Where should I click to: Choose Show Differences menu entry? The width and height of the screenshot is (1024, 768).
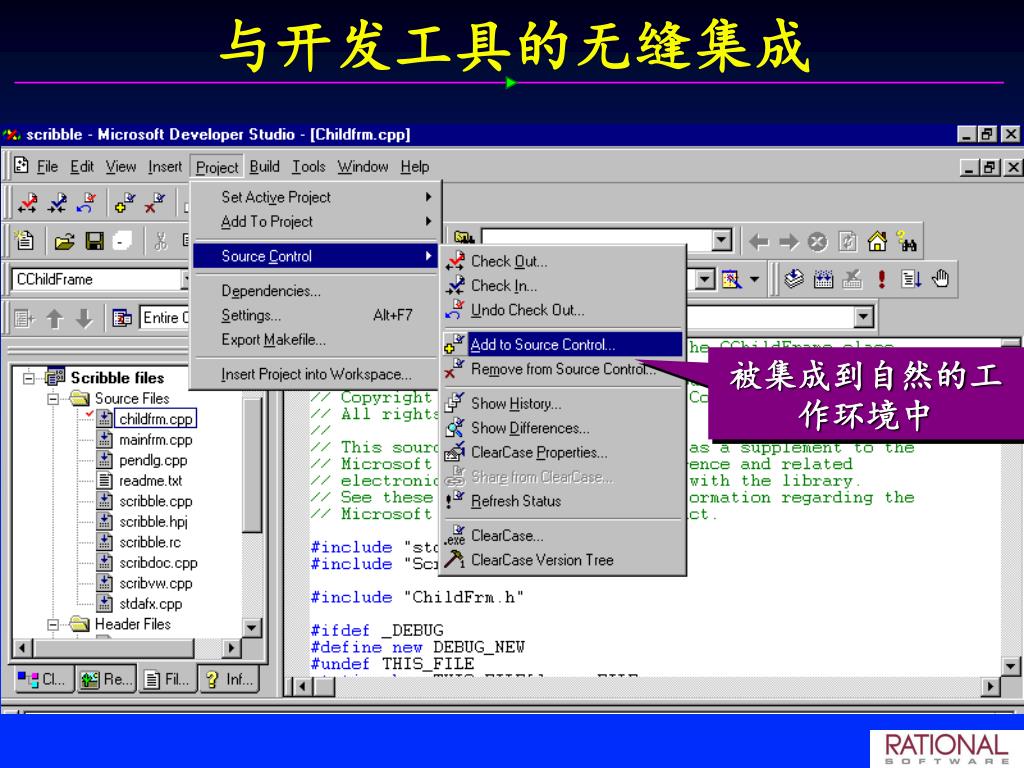[x=562, y=428]
